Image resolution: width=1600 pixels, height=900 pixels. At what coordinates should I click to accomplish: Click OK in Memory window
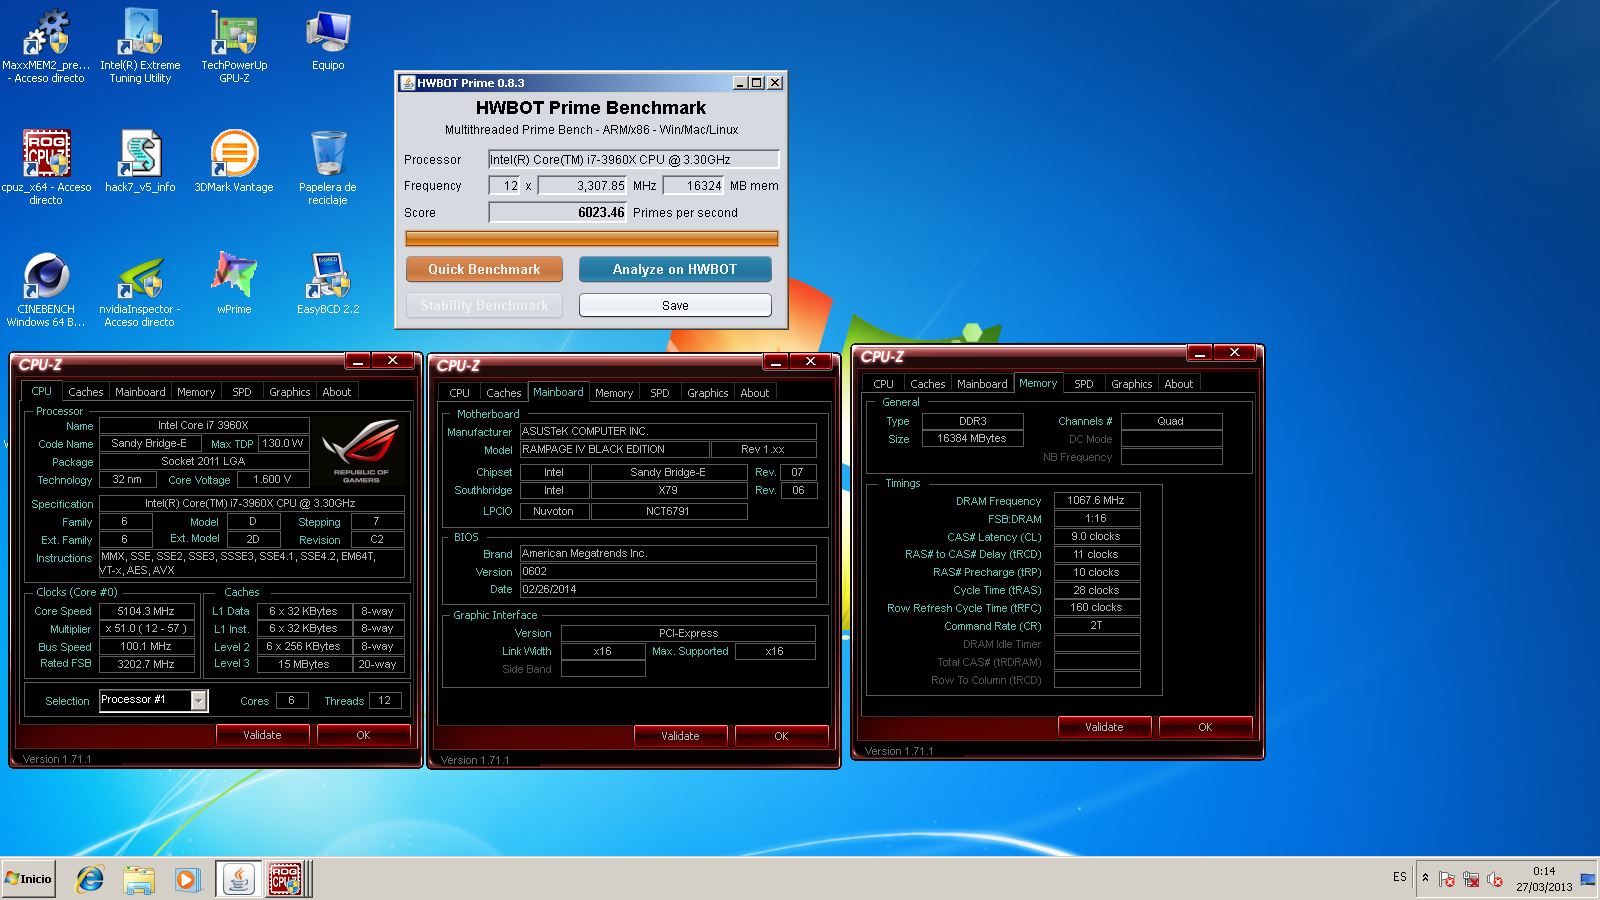(x=1205, y=727)
